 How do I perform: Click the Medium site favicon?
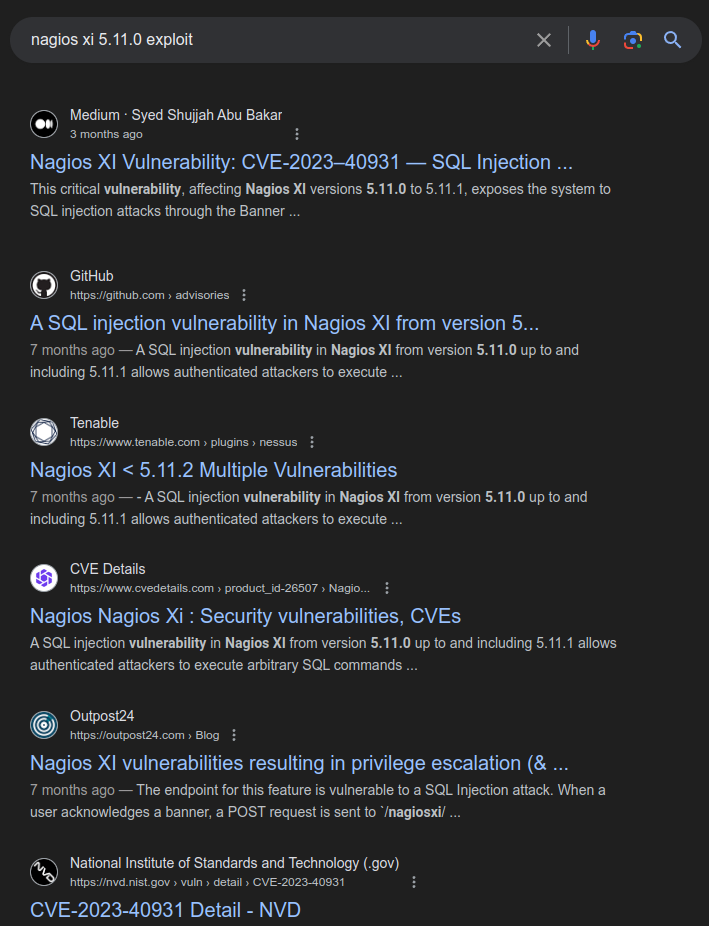coord(44,124)
